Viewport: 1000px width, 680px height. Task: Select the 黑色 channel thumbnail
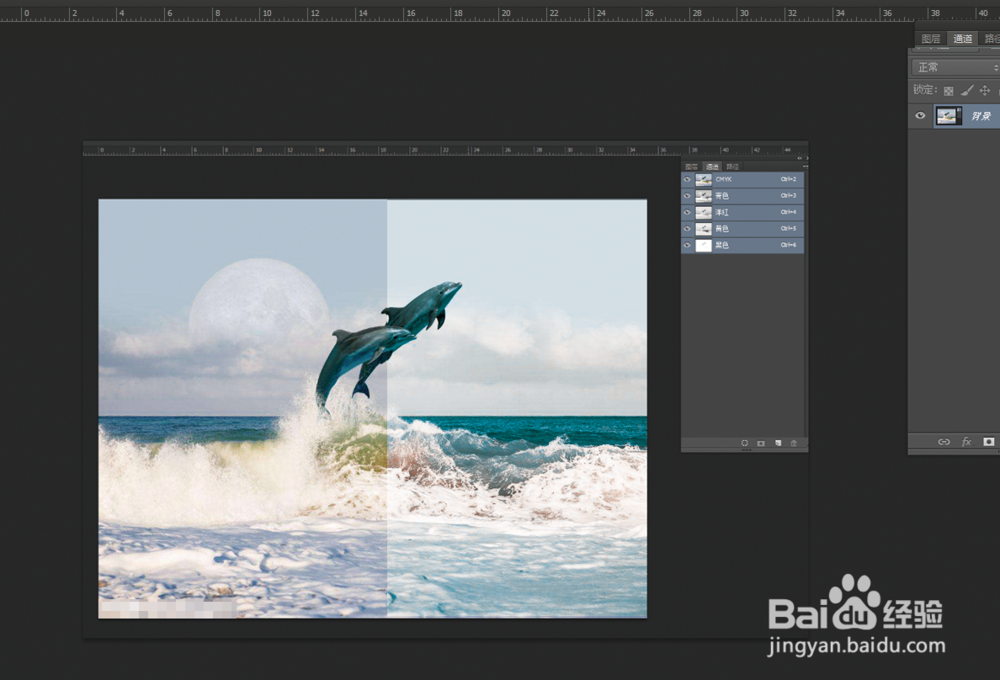[x=703, y=246]
